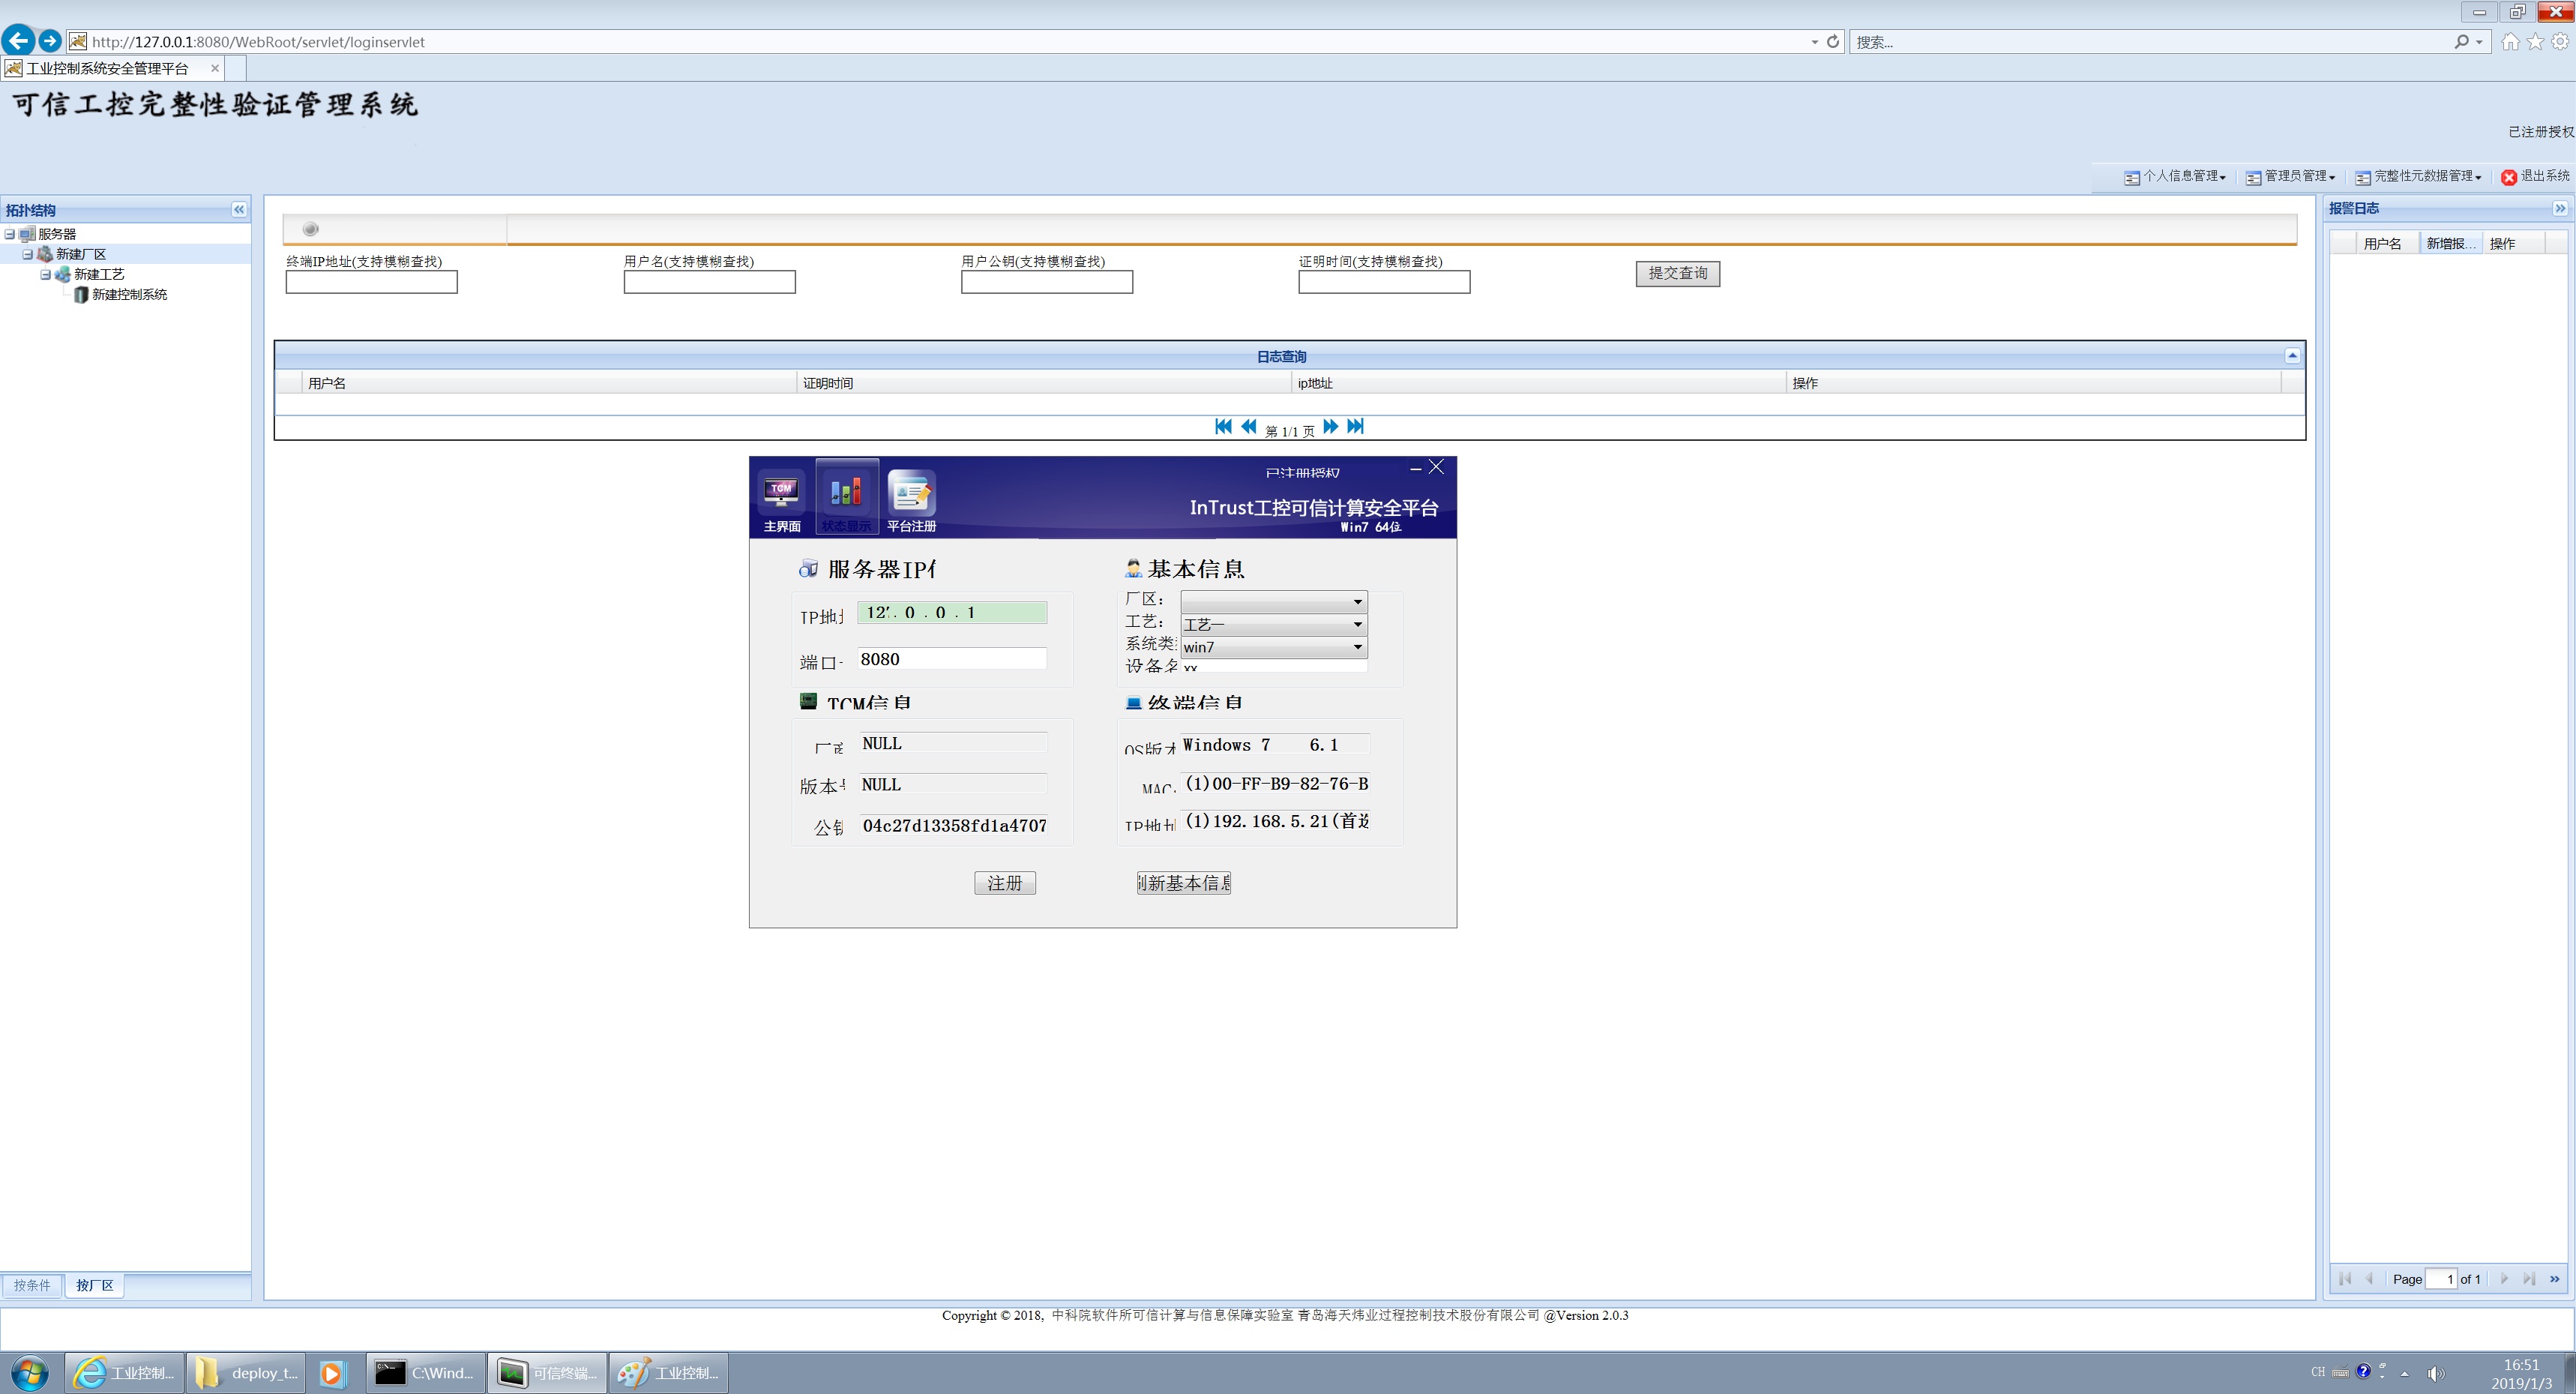Switch to the 按条件 tab
The width and height of the screenshot is (2576, 1394).
click(x=32, y=1285)
